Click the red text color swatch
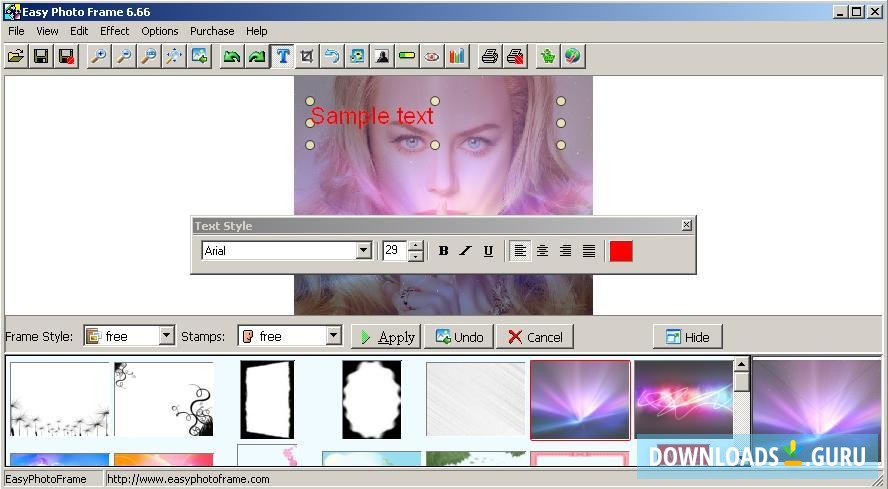 (621, 251)
